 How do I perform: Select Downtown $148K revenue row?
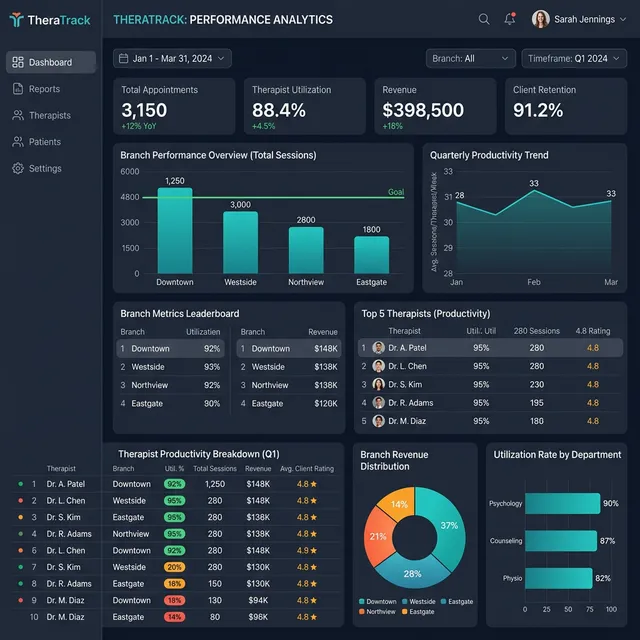(x=289, y=349)
